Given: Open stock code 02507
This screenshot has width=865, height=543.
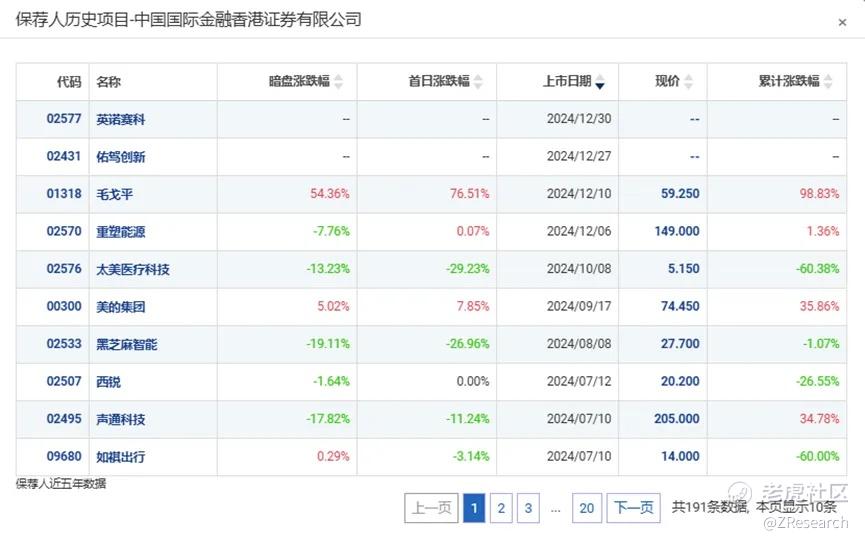Looking at the screenshot, I should click(64, 381).
